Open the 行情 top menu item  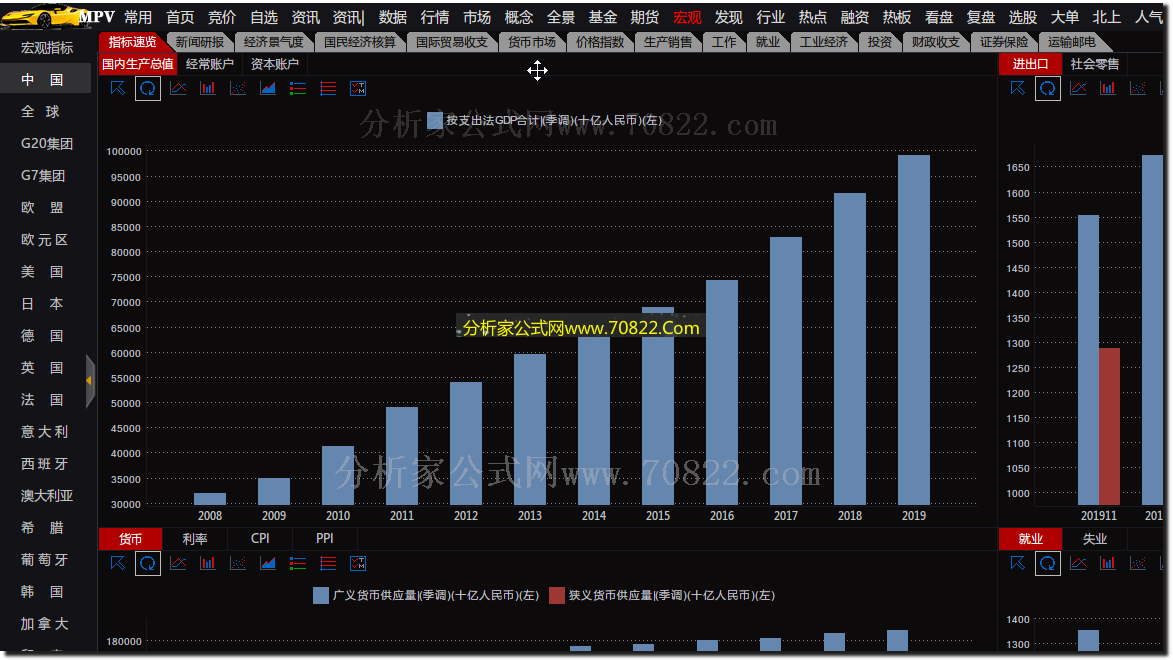(x=435, y=17)
